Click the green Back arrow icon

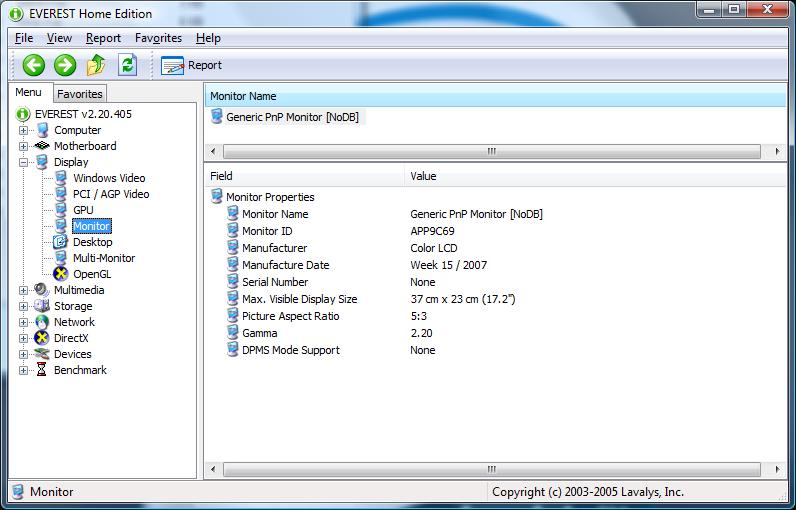tap(34, 65)
